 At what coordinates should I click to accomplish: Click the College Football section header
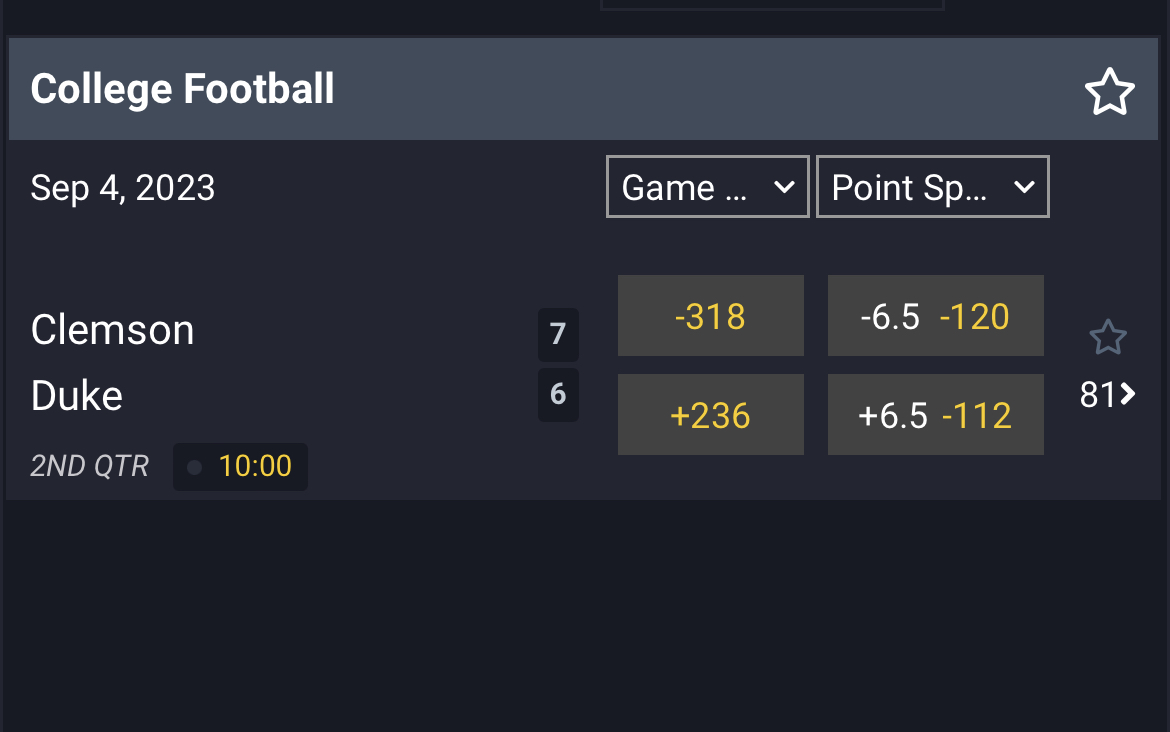pos(183,89)
